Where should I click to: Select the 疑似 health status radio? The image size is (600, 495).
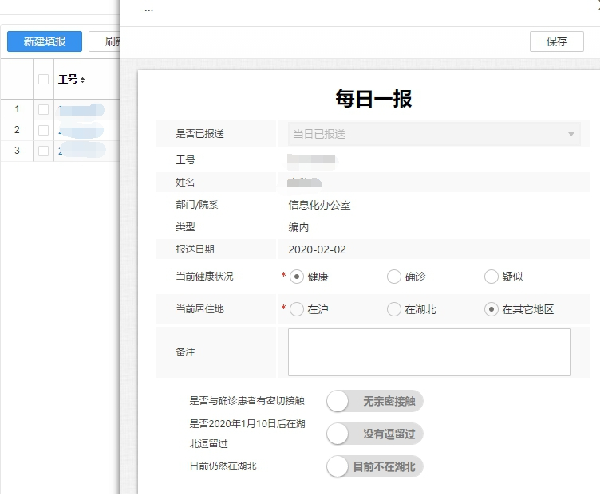coord(491,277)
